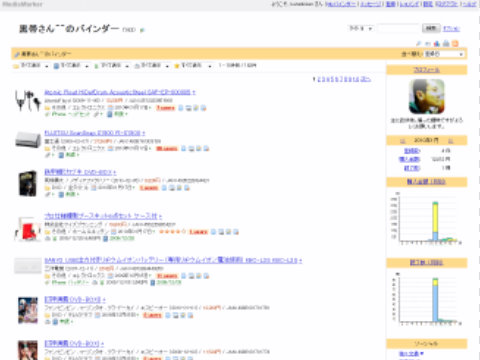
Task: Open the FUJITSU ScanSnap S1500 item title
Action: (93, 133)
